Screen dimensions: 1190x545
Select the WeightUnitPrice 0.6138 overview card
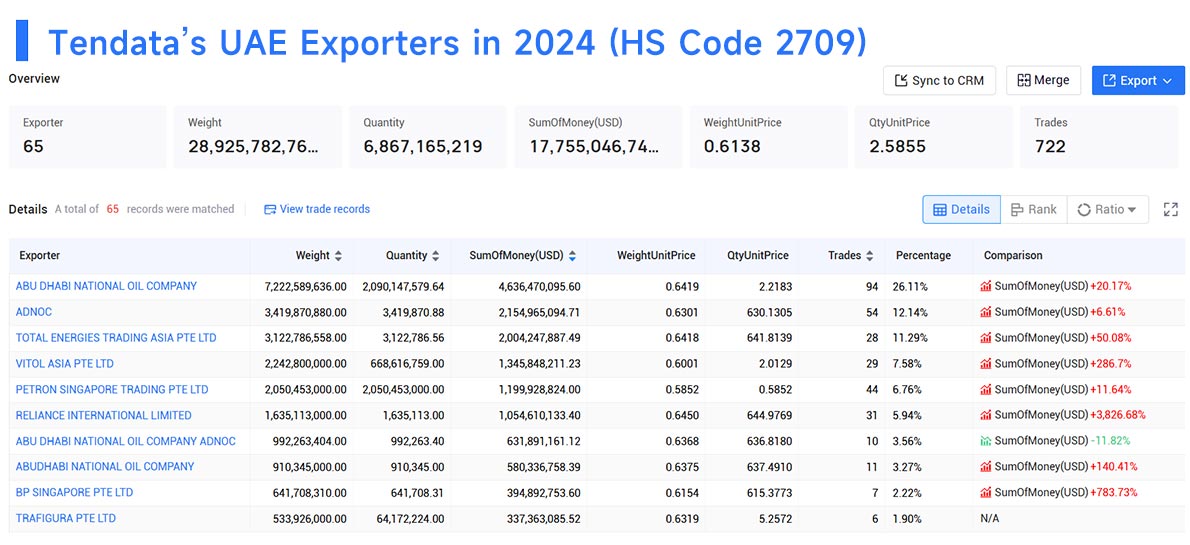(x=767, y=137)
